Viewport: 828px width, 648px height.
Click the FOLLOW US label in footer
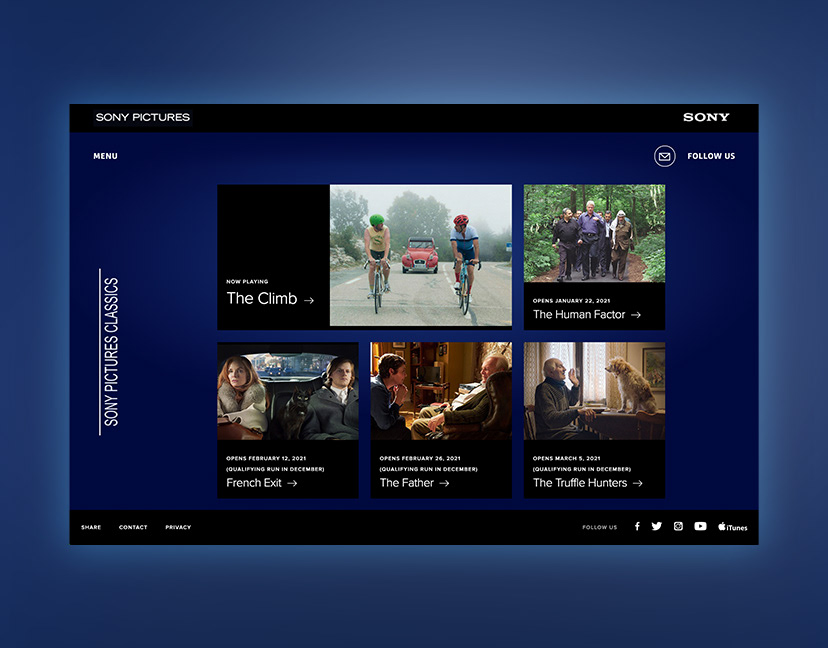point(599,527)
